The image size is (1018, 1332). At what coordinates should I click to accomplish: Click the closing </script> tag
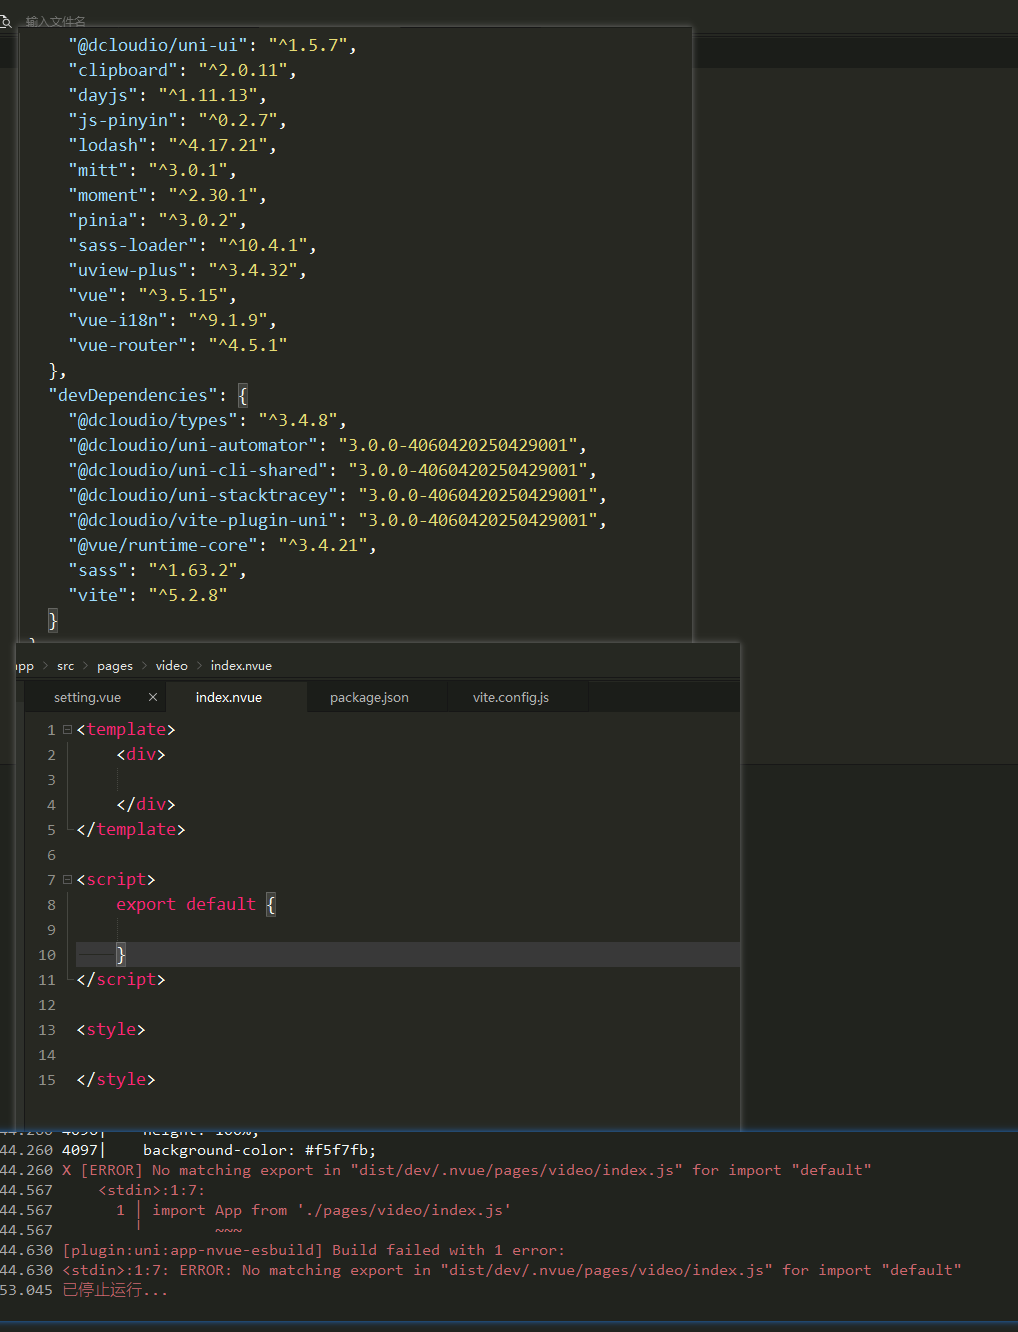(121, 980)
